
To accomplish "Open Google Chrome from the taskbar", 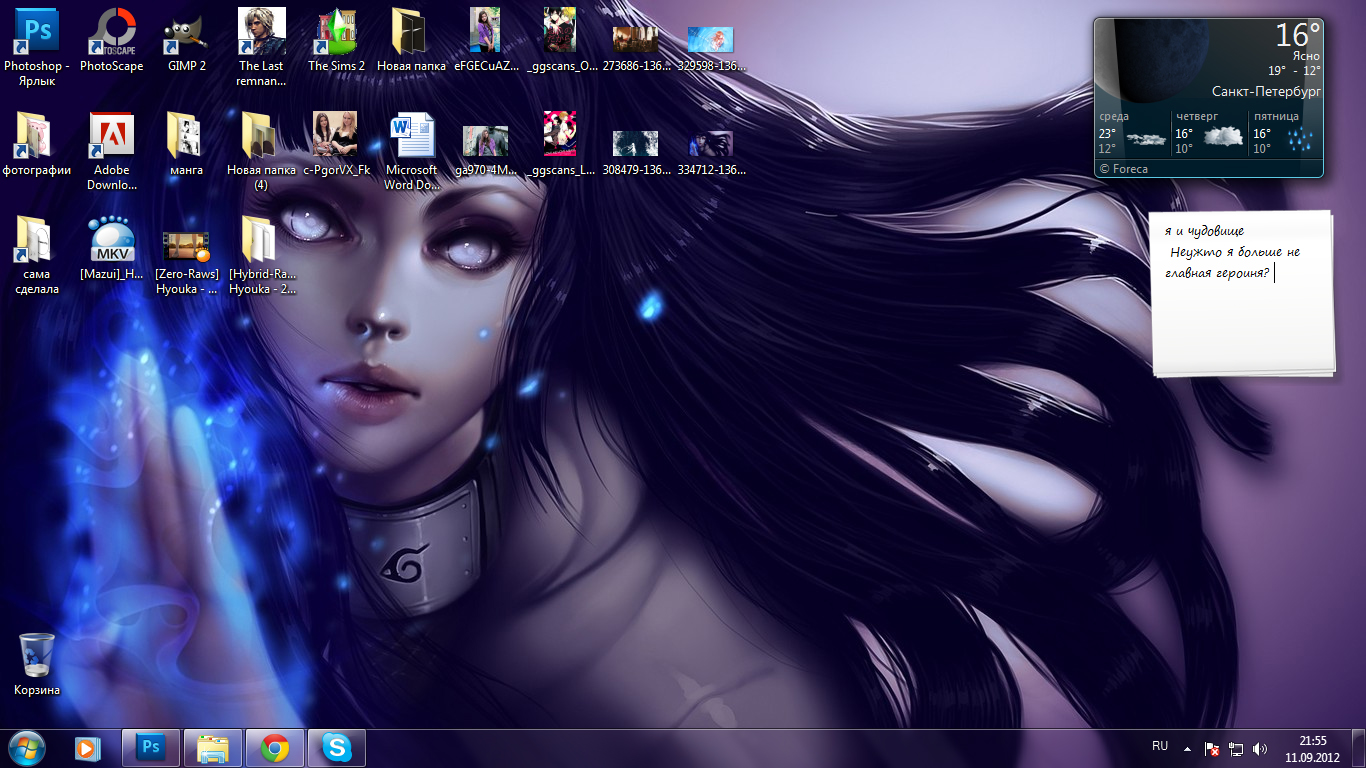I will click(275, 747).
